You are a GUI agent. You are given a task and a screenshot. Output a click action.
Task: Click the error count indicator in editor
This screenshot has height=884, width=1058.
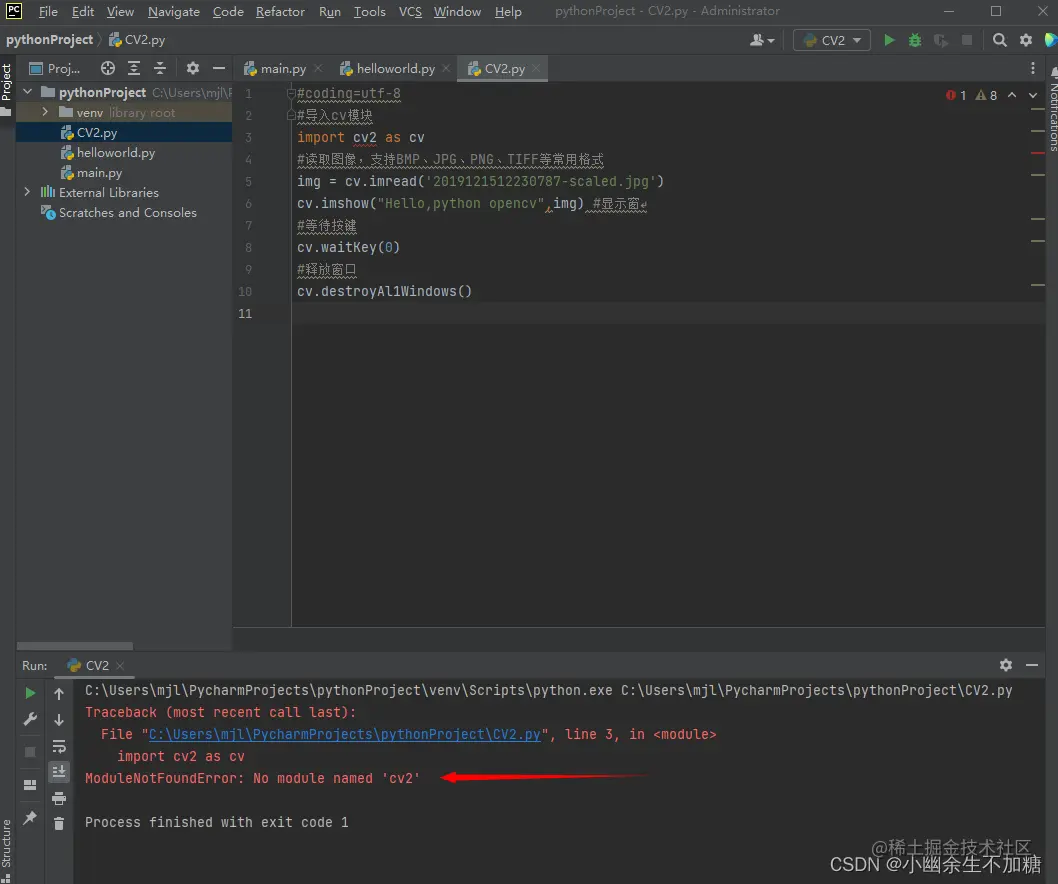click(x=956, y=95)
